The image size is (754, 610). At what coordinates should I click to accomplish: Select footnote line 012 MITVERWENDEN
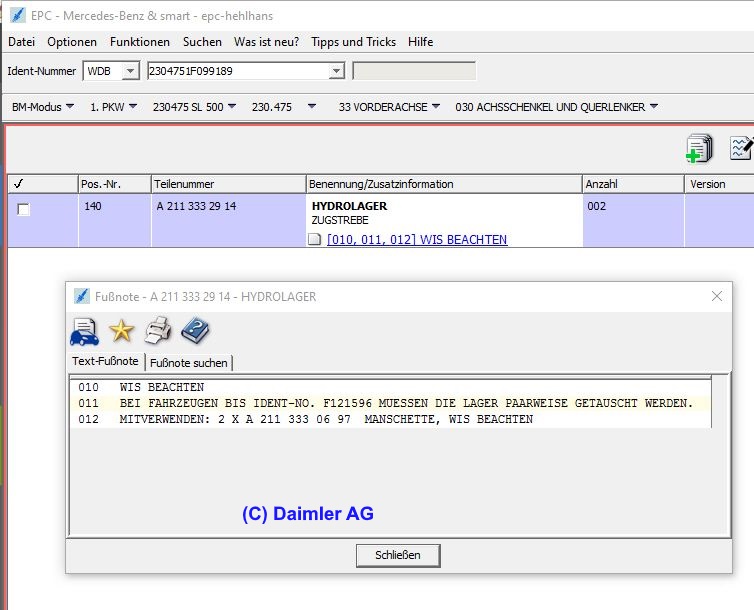[x=390, y=419]
